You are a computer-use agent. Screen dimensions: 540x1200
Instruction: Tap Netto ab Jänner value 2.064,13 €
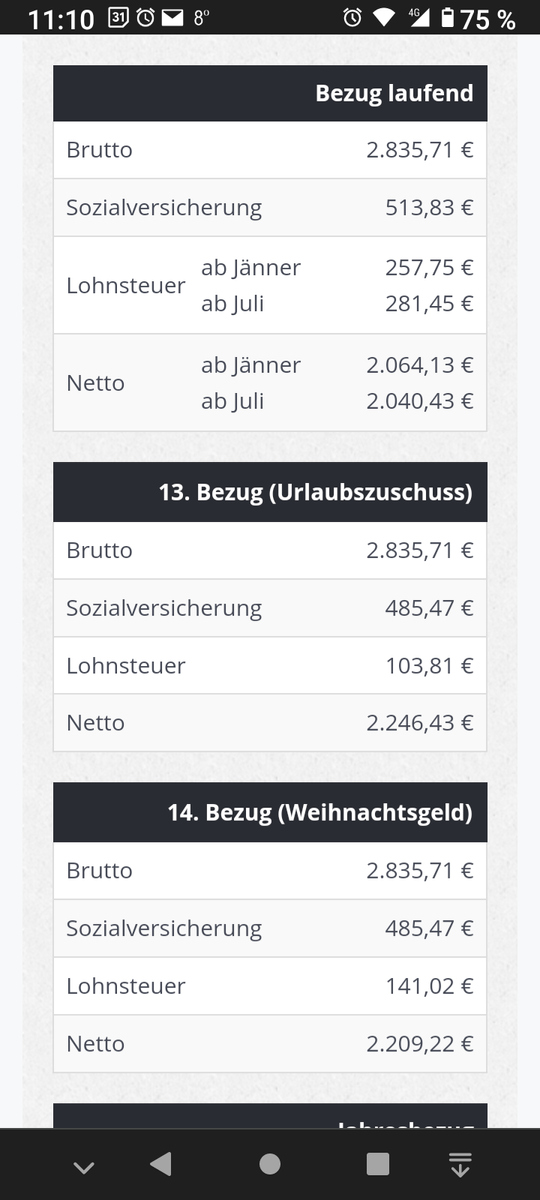point(420,365)
